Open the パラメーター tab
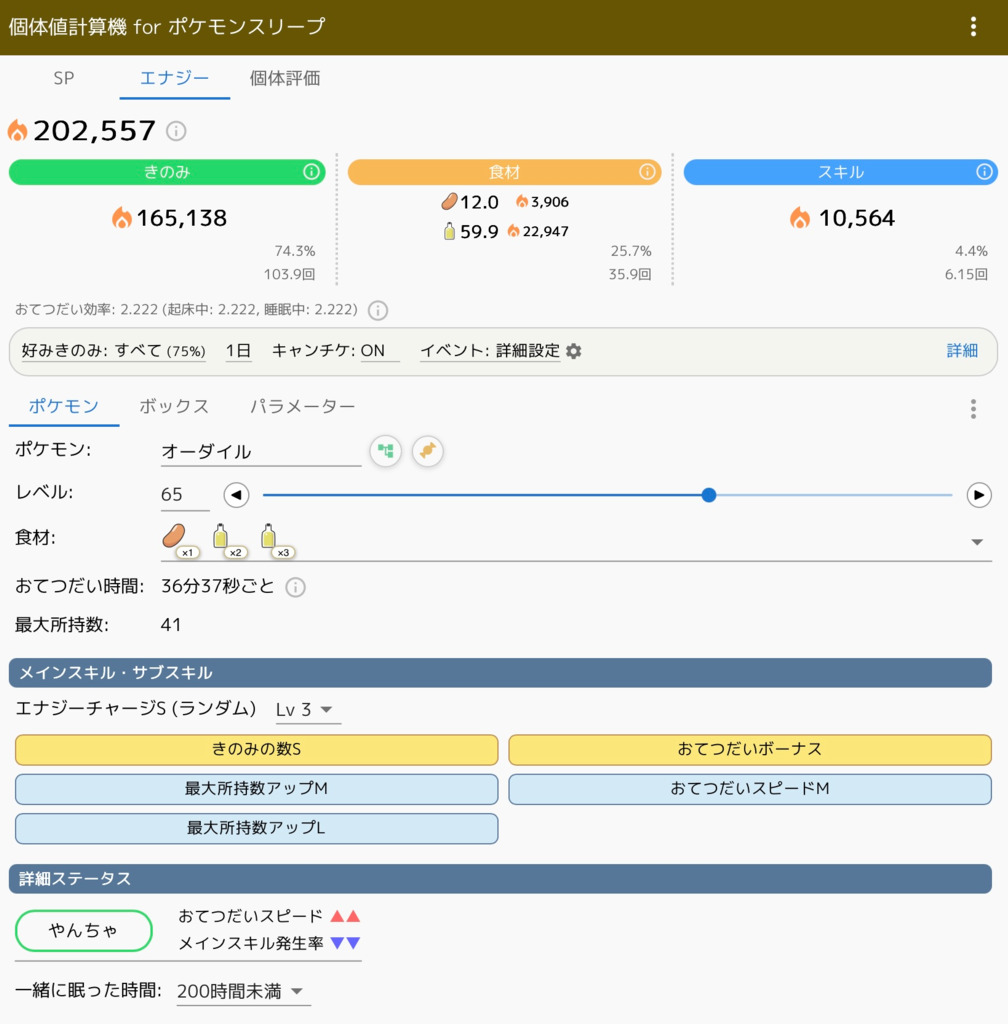 (303, 406)
